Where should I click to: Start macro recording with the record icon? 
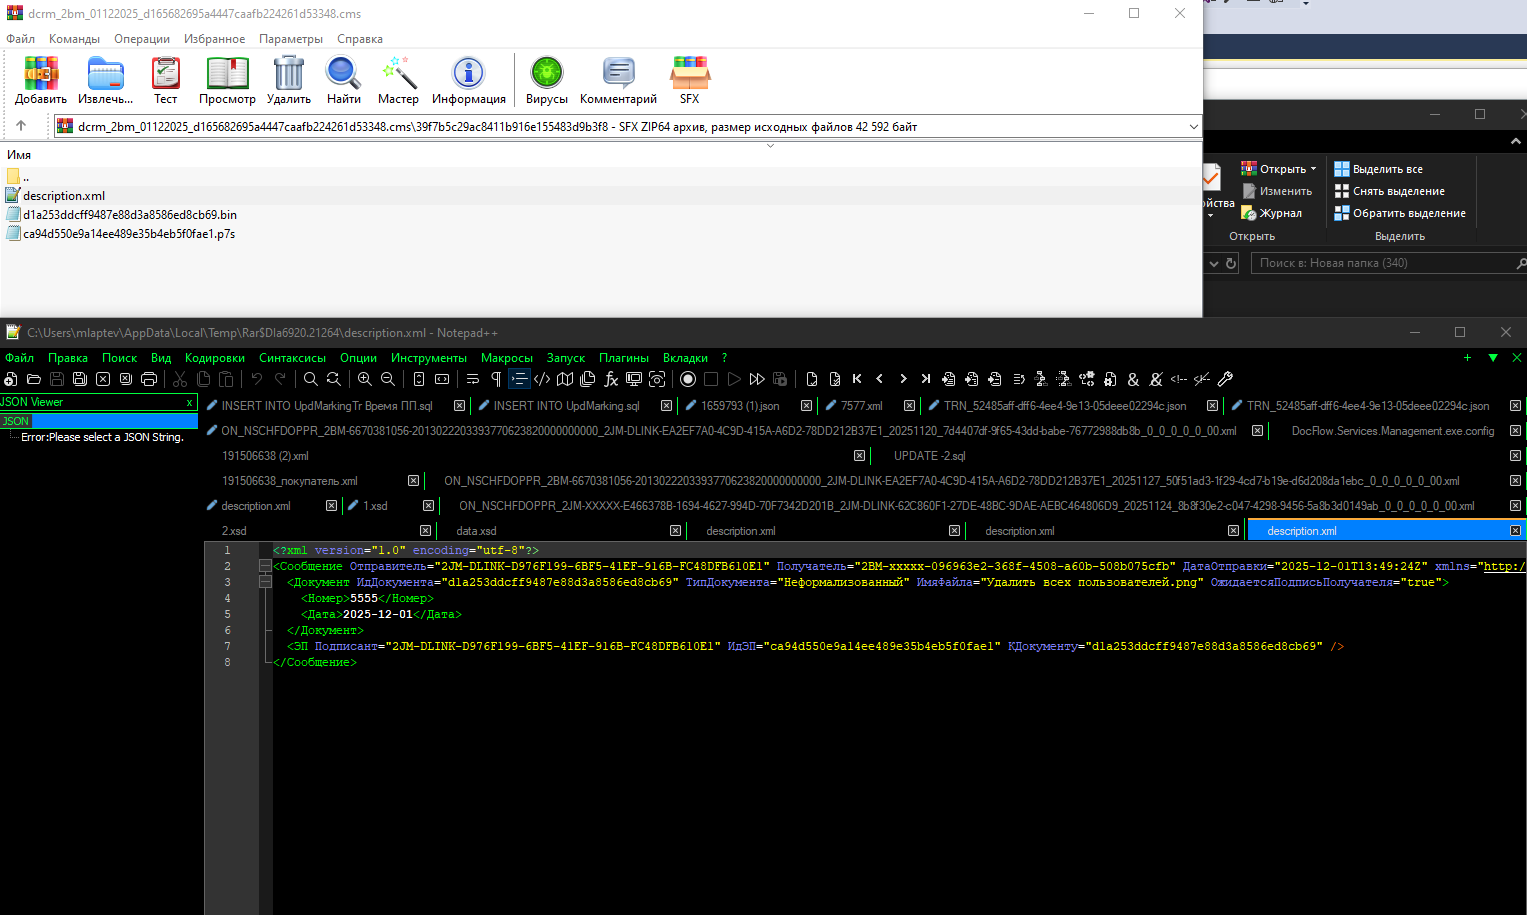(688, 379)
